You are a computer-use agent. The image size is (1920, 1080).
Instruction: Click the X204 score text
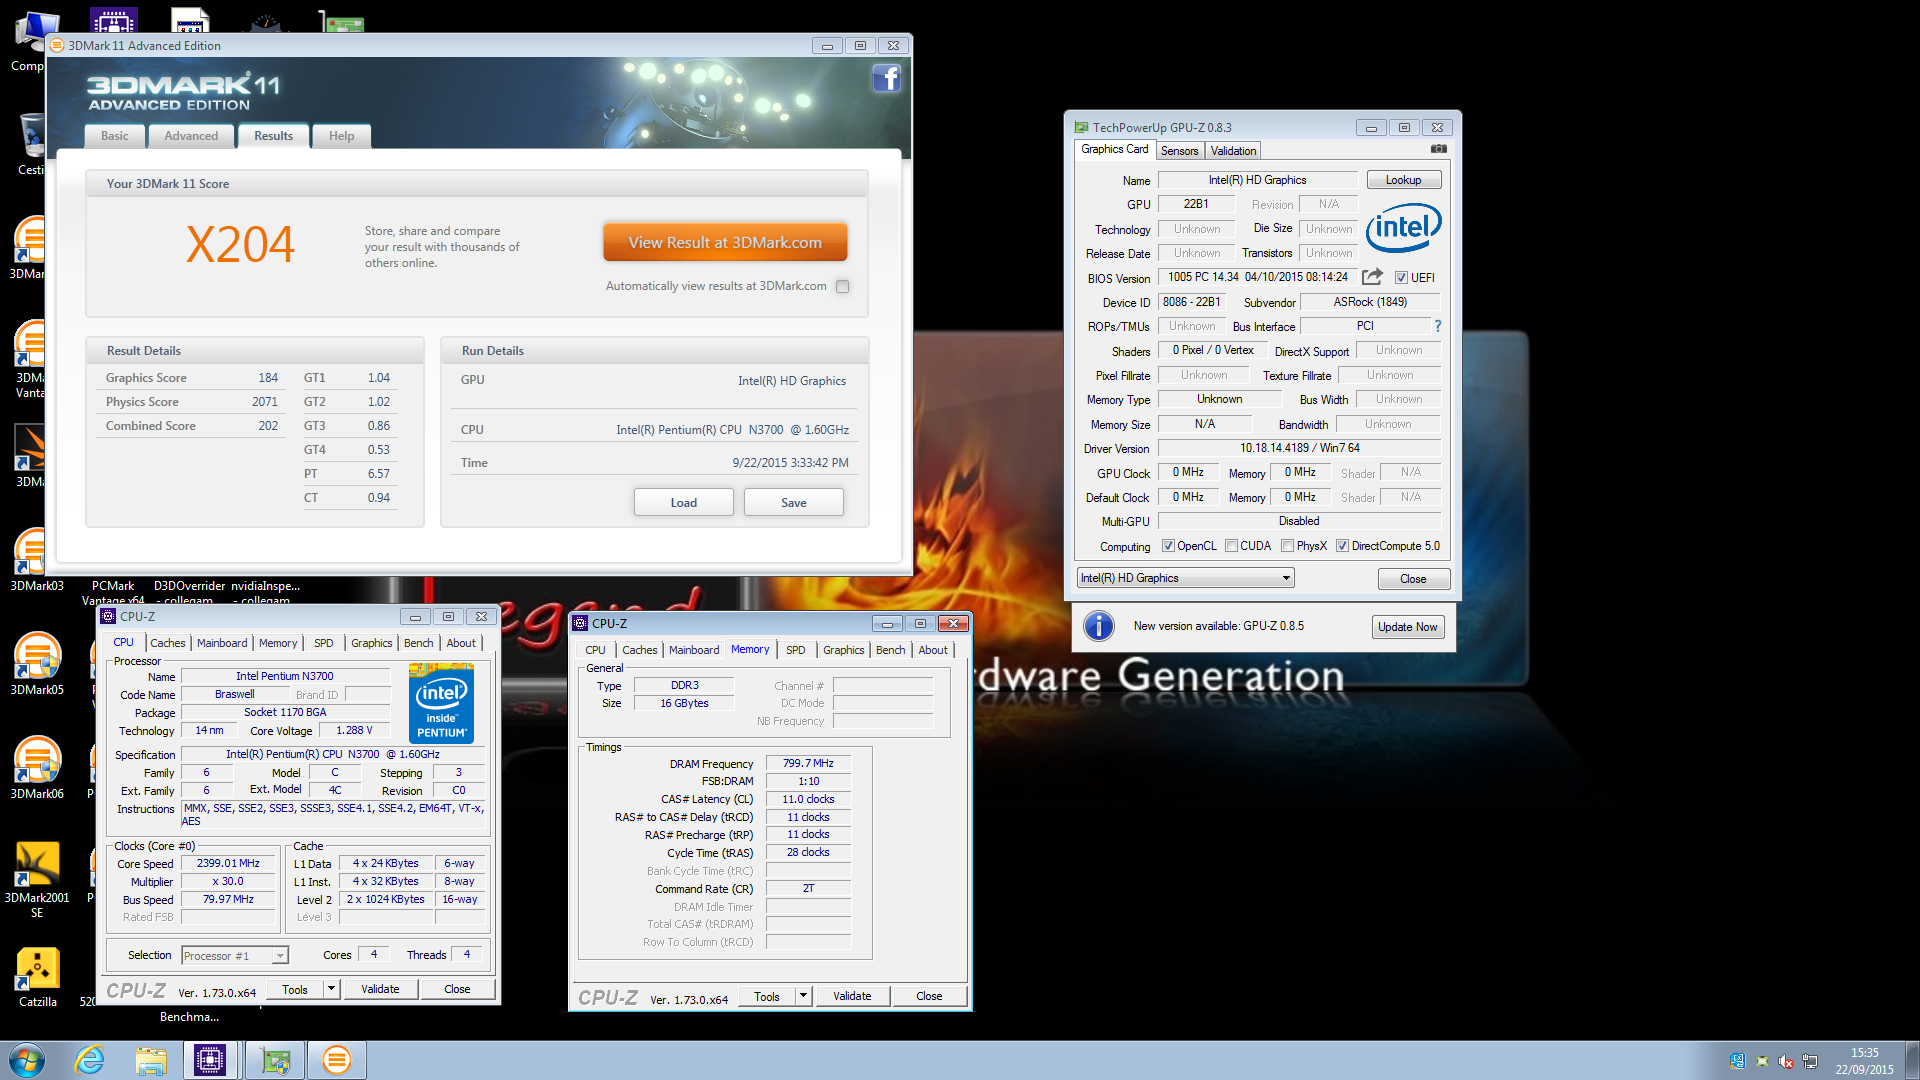click(240, 245)
